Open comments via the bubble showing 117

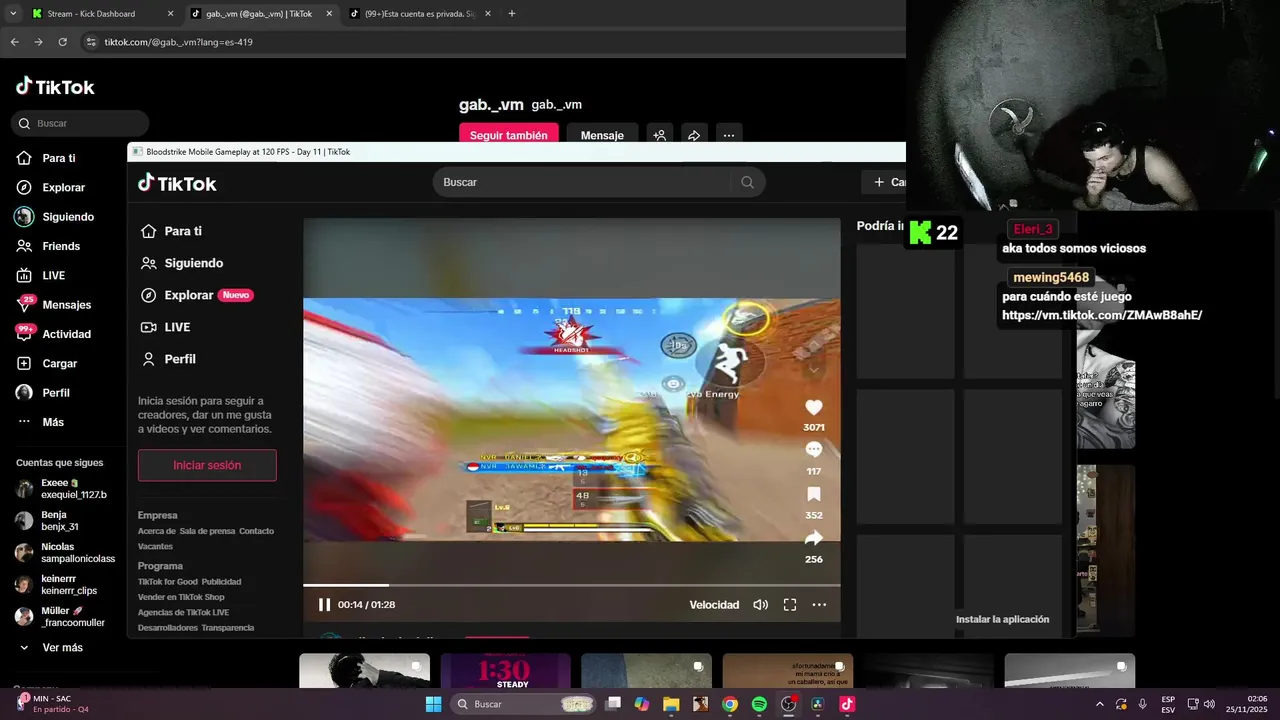814,451
